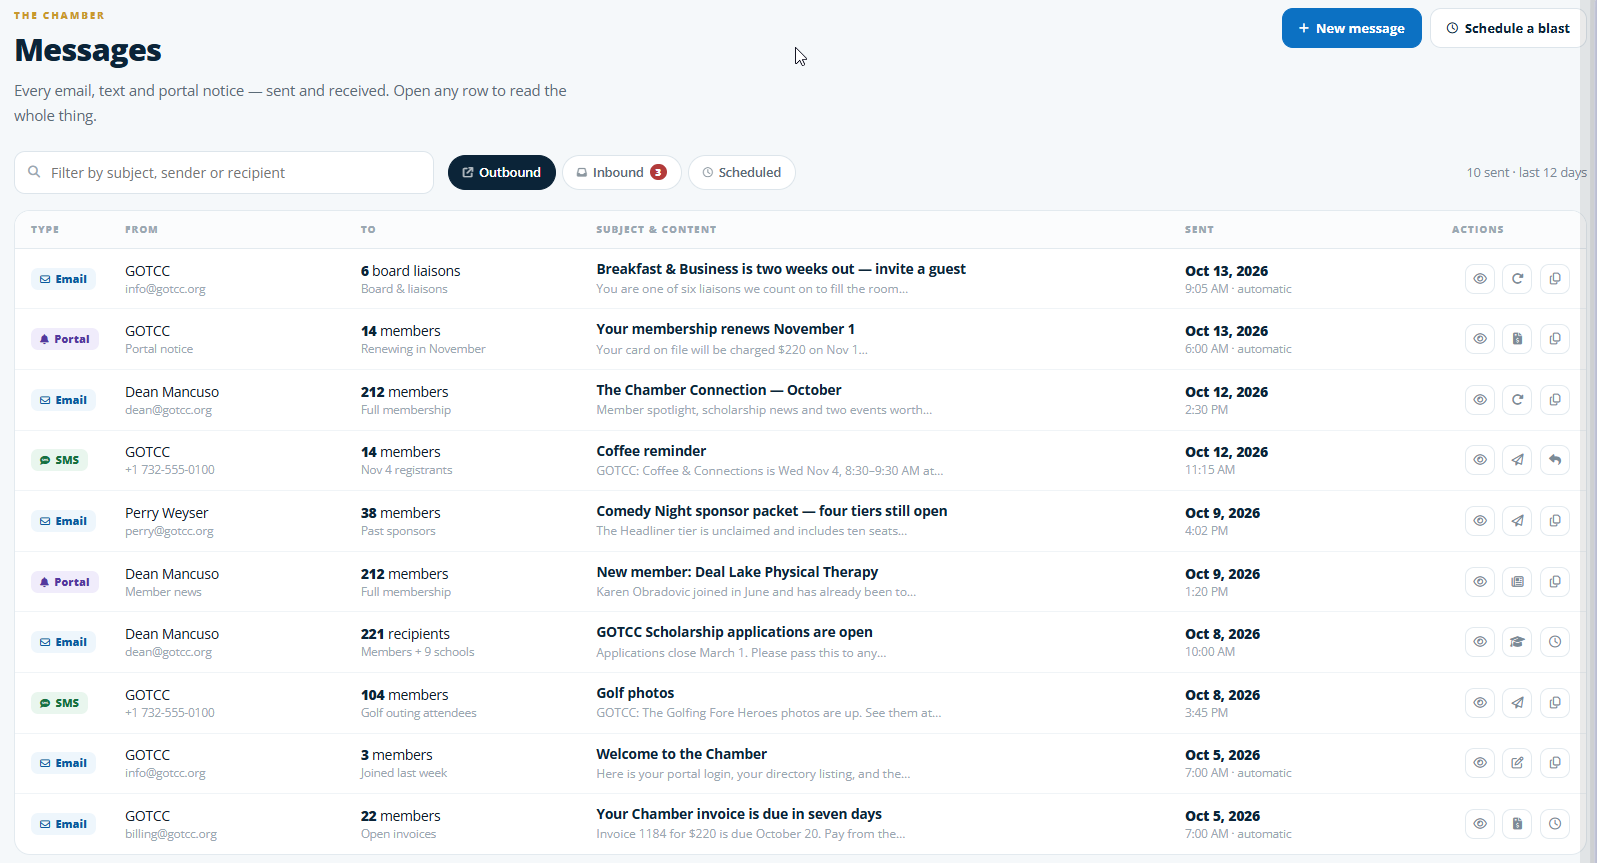Preview the Coffee reminder SMS with eye icon
1597x863 pixels.
[x=1480, y=460]
